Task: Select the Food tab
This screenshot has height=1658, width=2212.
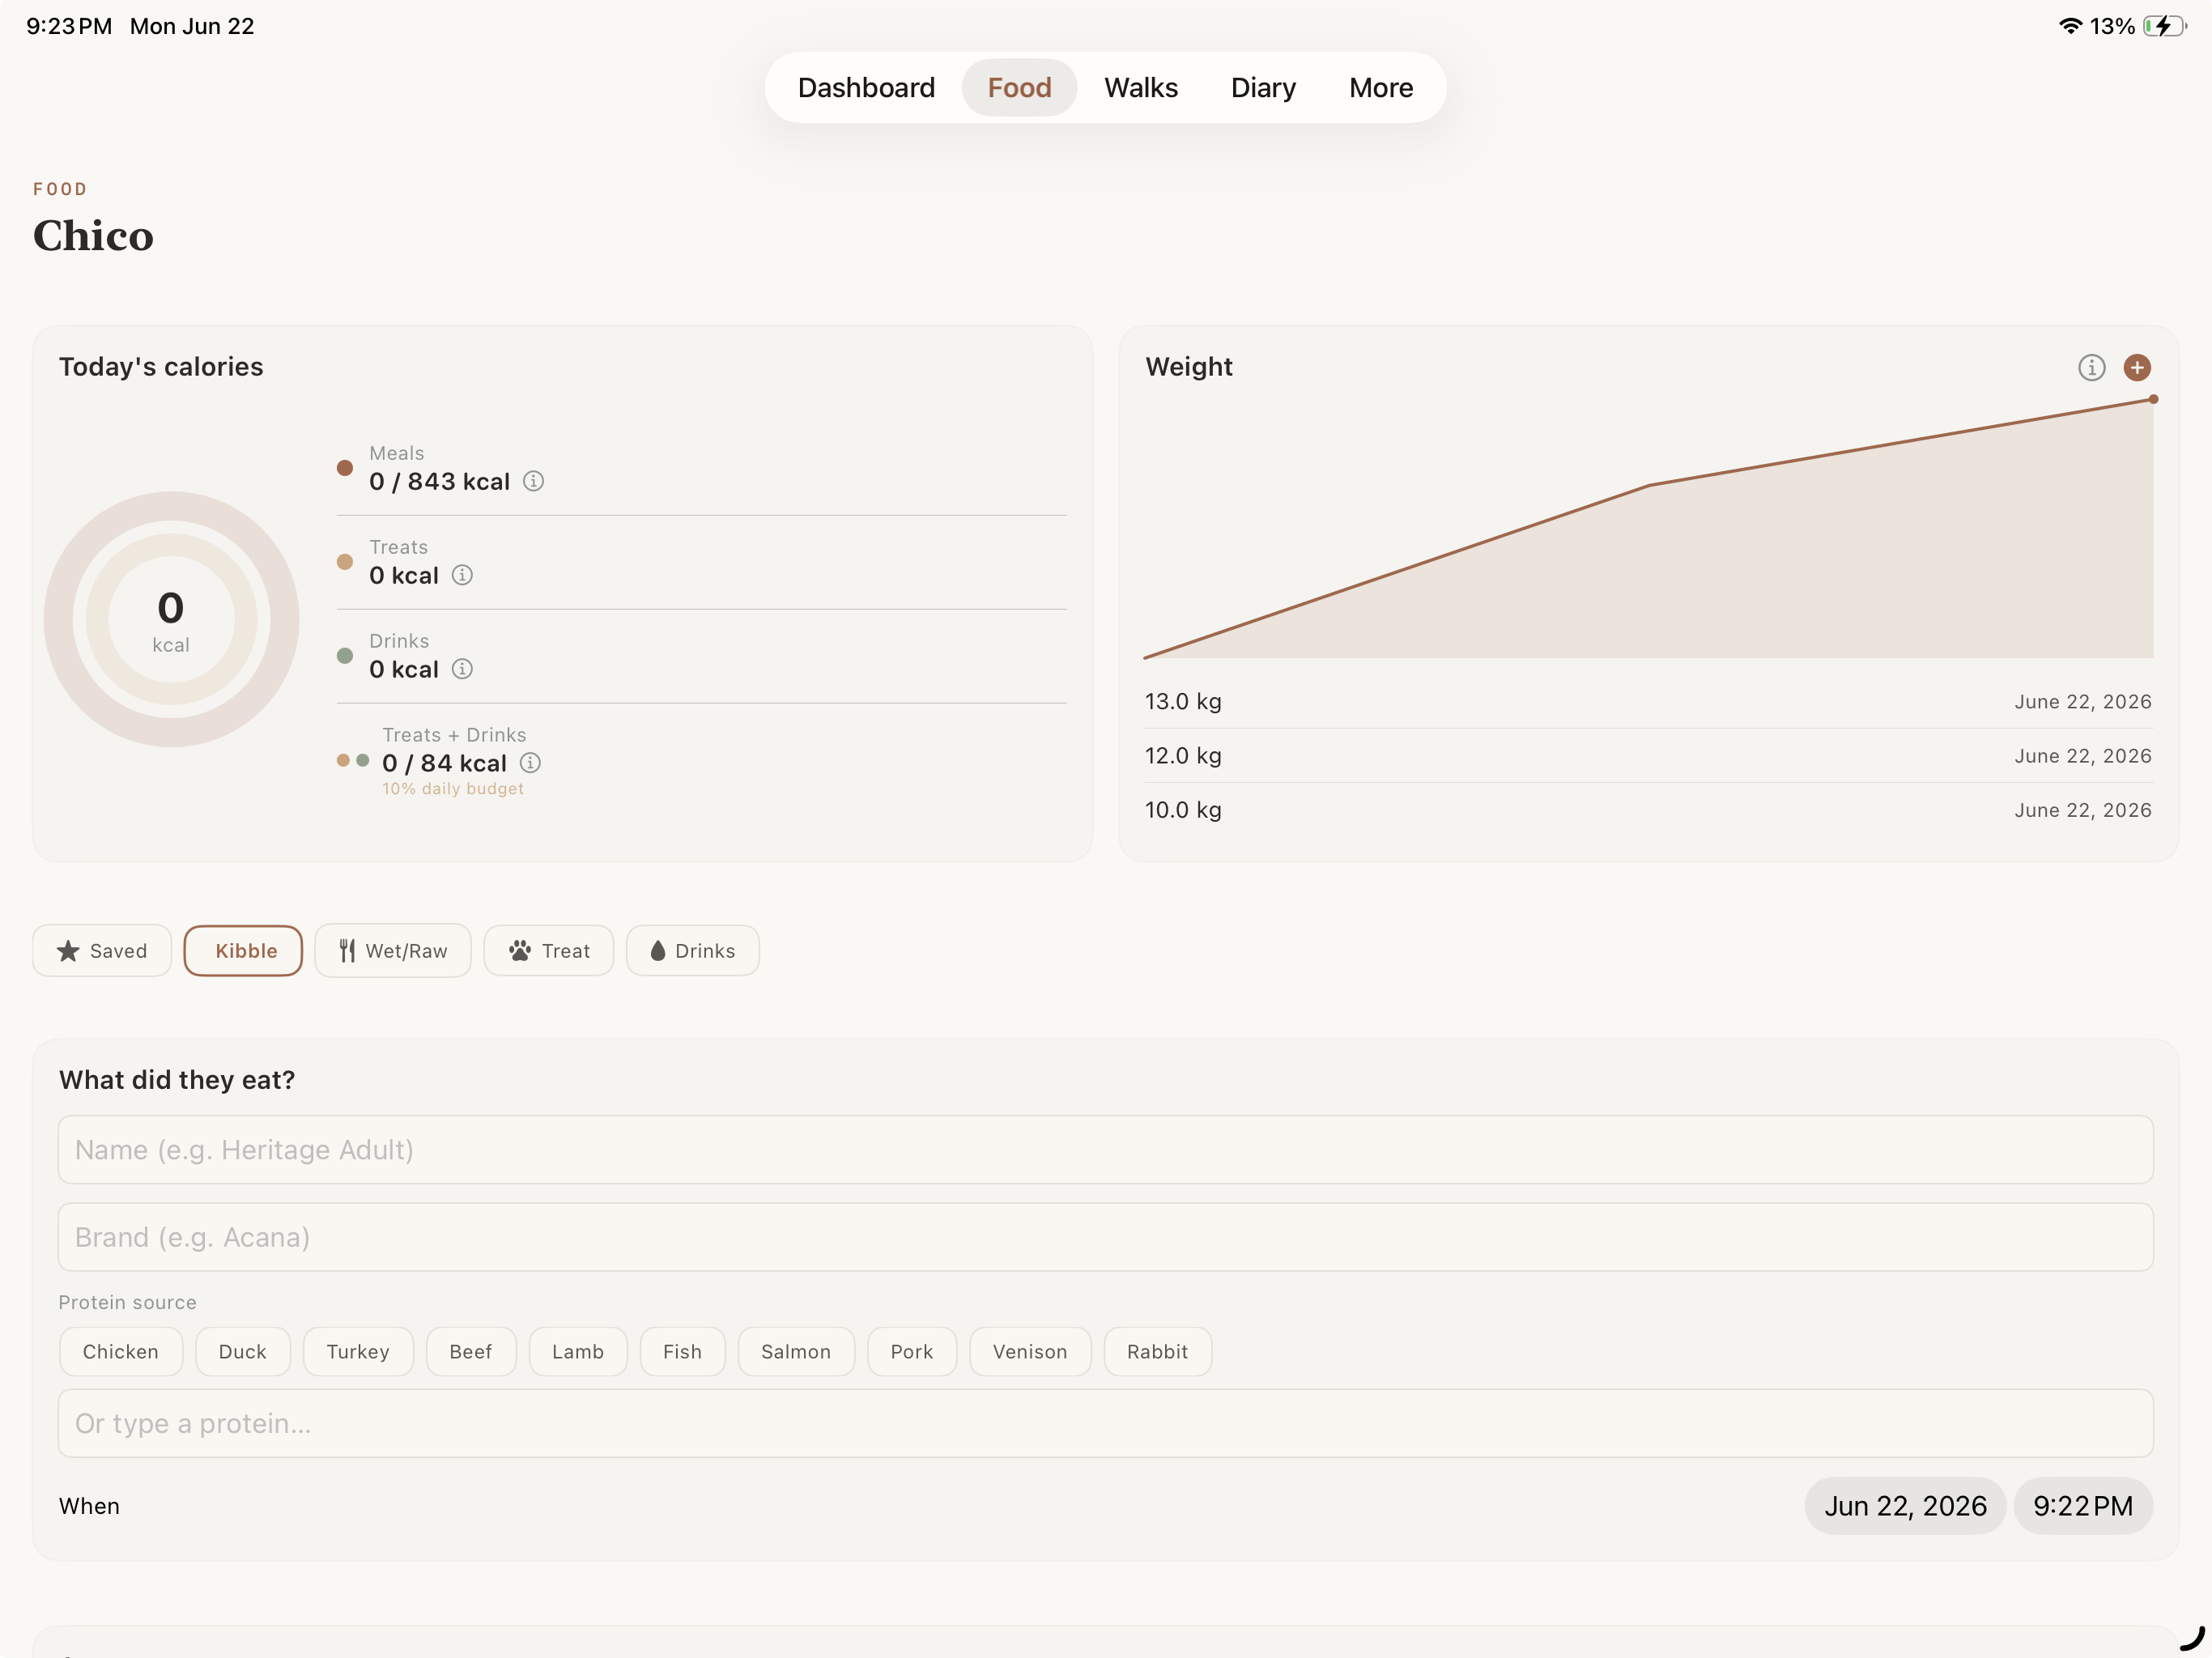Action: click(1019, 88)
